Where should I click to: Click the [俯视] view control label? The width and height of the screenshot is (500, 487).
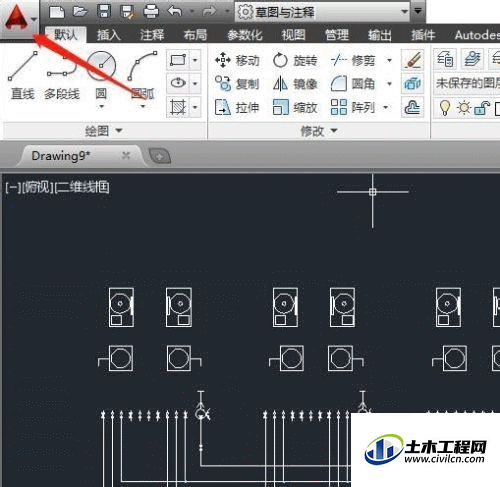(x=37, y=187)
